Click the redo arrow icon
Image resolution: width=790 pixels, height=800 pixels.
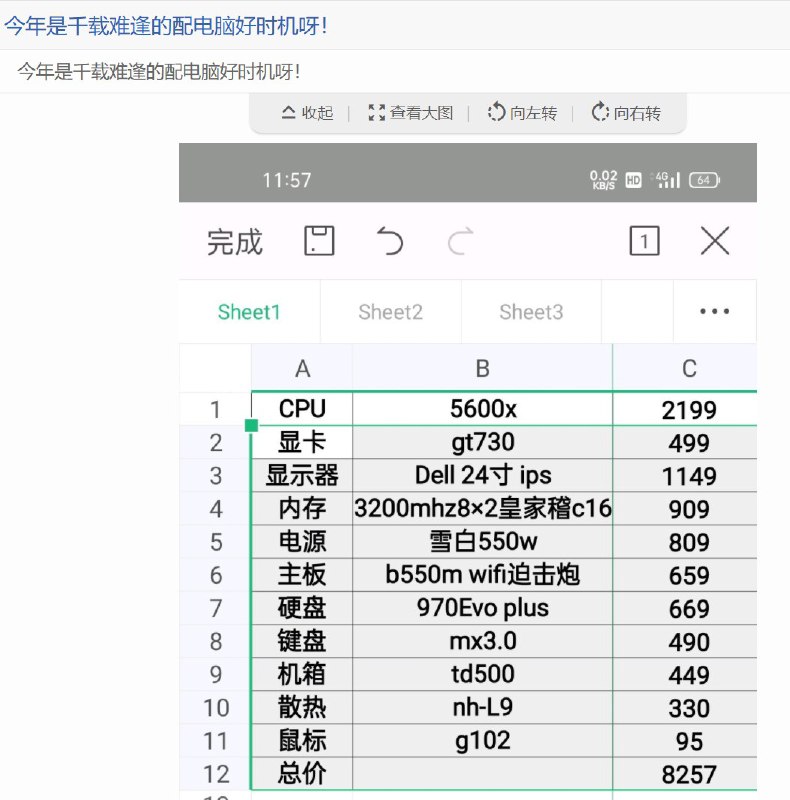[x=460, y=241]
